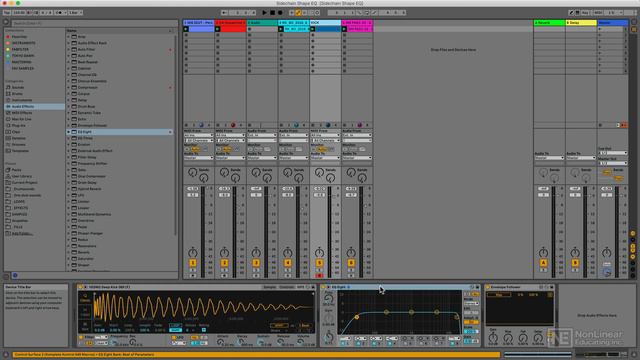640x360 pixels.
Task: Expand the Amp folder in browser
Action: (x=69, y=37)
